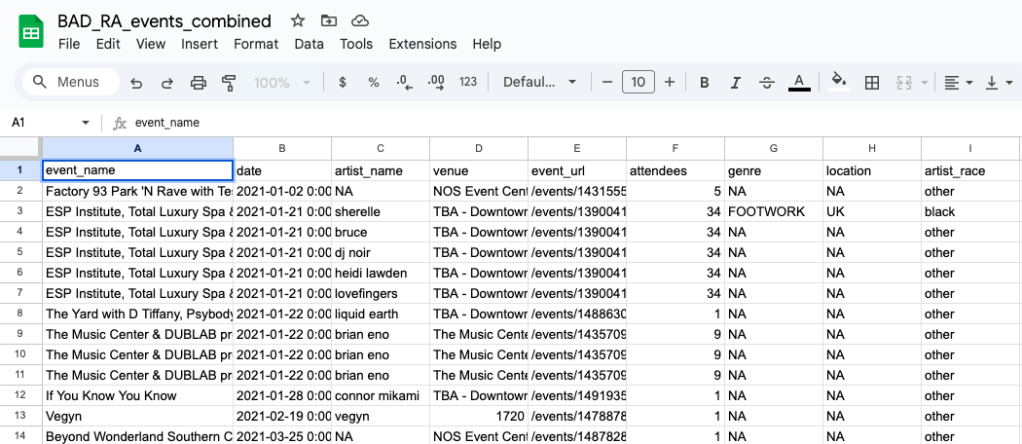Toggle italic formatting
The width and height of the screenshot is (1022, 444).
click(735, 83)
